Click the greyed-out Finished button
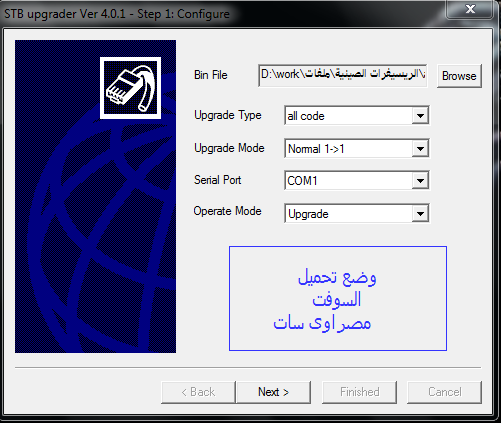 click(x=359, y=392)
